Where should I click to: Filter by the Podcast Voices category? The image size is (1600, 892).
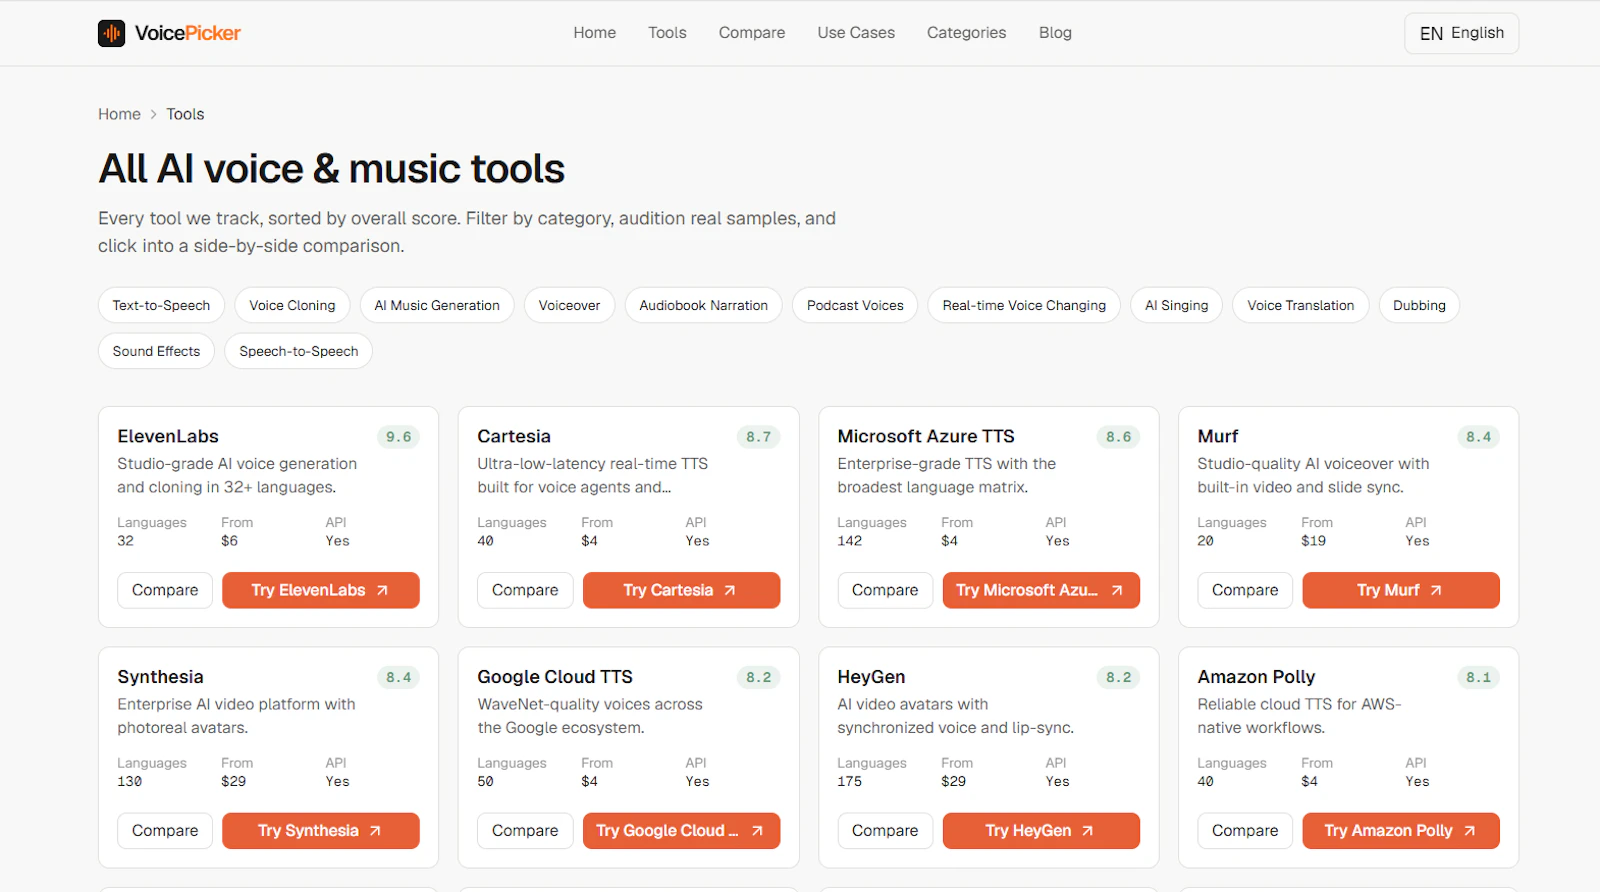[x=855, y=305]
